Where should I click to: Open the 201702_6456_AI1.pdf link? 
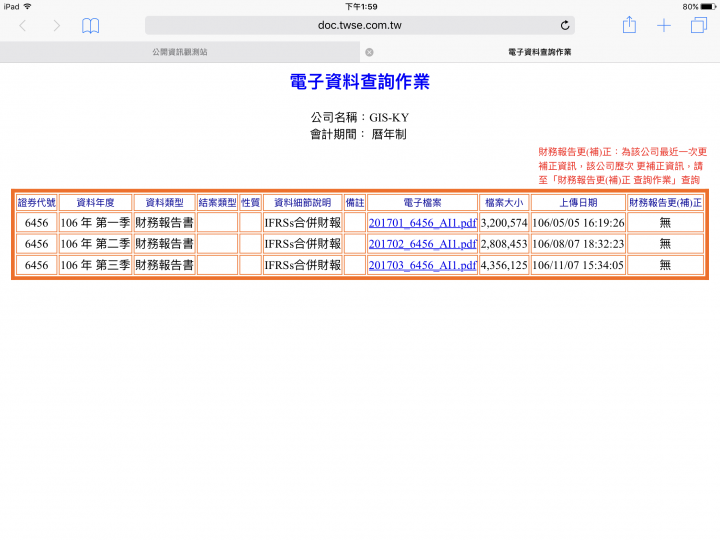click(422, 244)
